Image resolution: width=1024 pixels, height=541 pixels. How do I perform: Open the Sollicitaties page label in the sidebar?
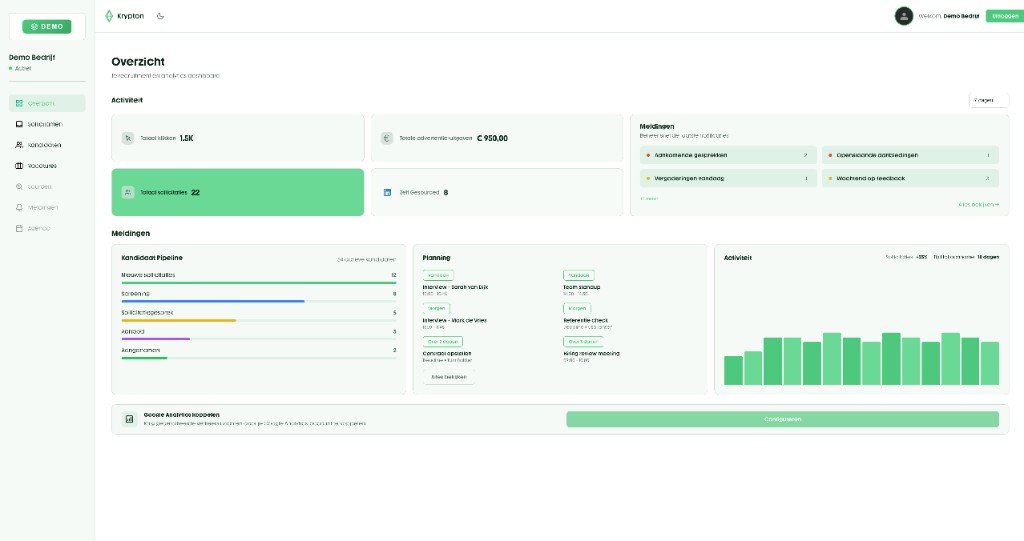pyautogui.click(x=45, y=124)
